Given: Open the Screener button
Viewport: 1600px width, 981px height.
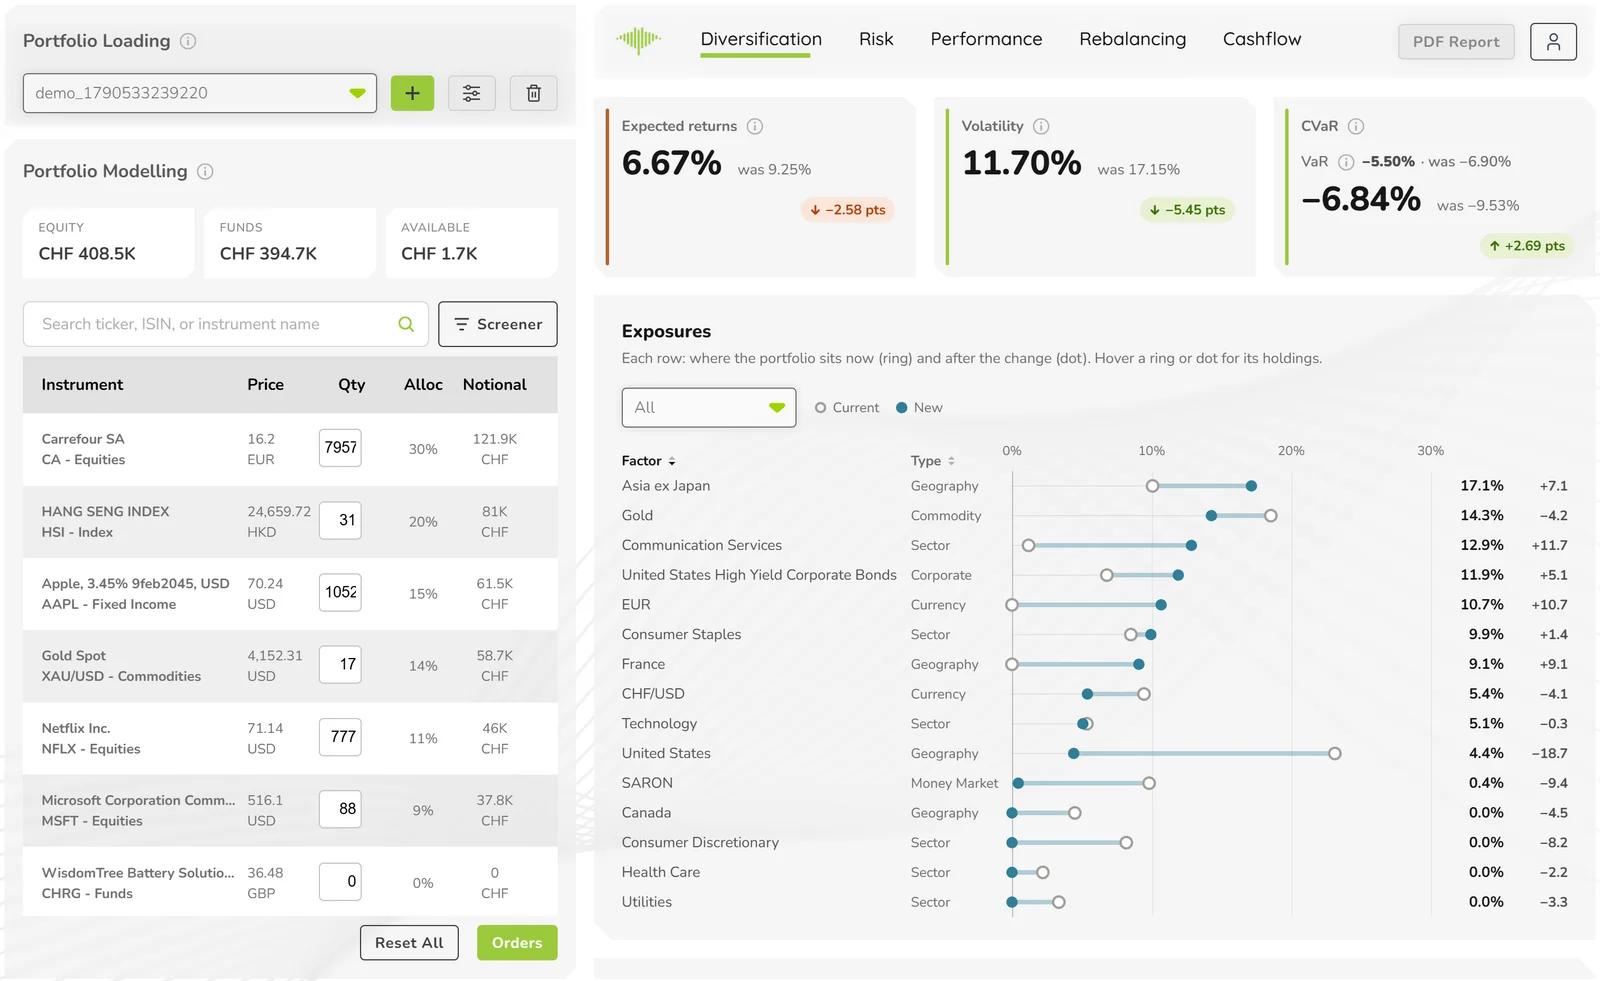Looking at the screenshot, I should 498,324.
